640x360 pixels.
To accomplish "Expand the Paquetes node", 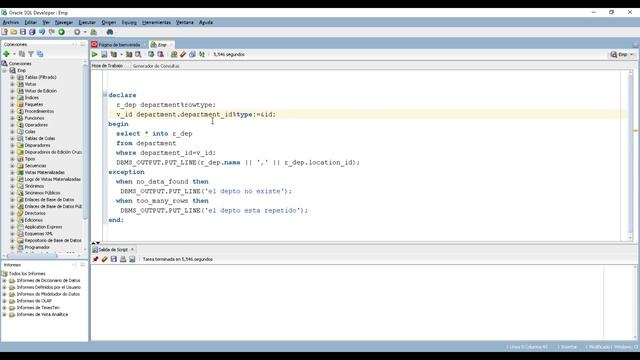I will 12,104.
